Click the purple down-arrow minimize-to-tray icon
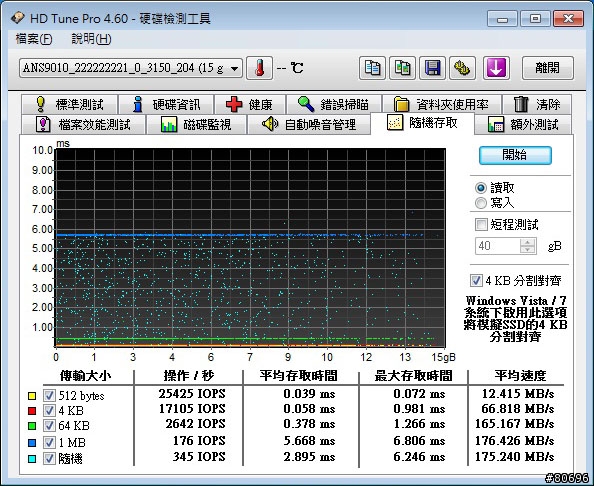This screenshot has height=486, width=594. click(x=496, y=68)
